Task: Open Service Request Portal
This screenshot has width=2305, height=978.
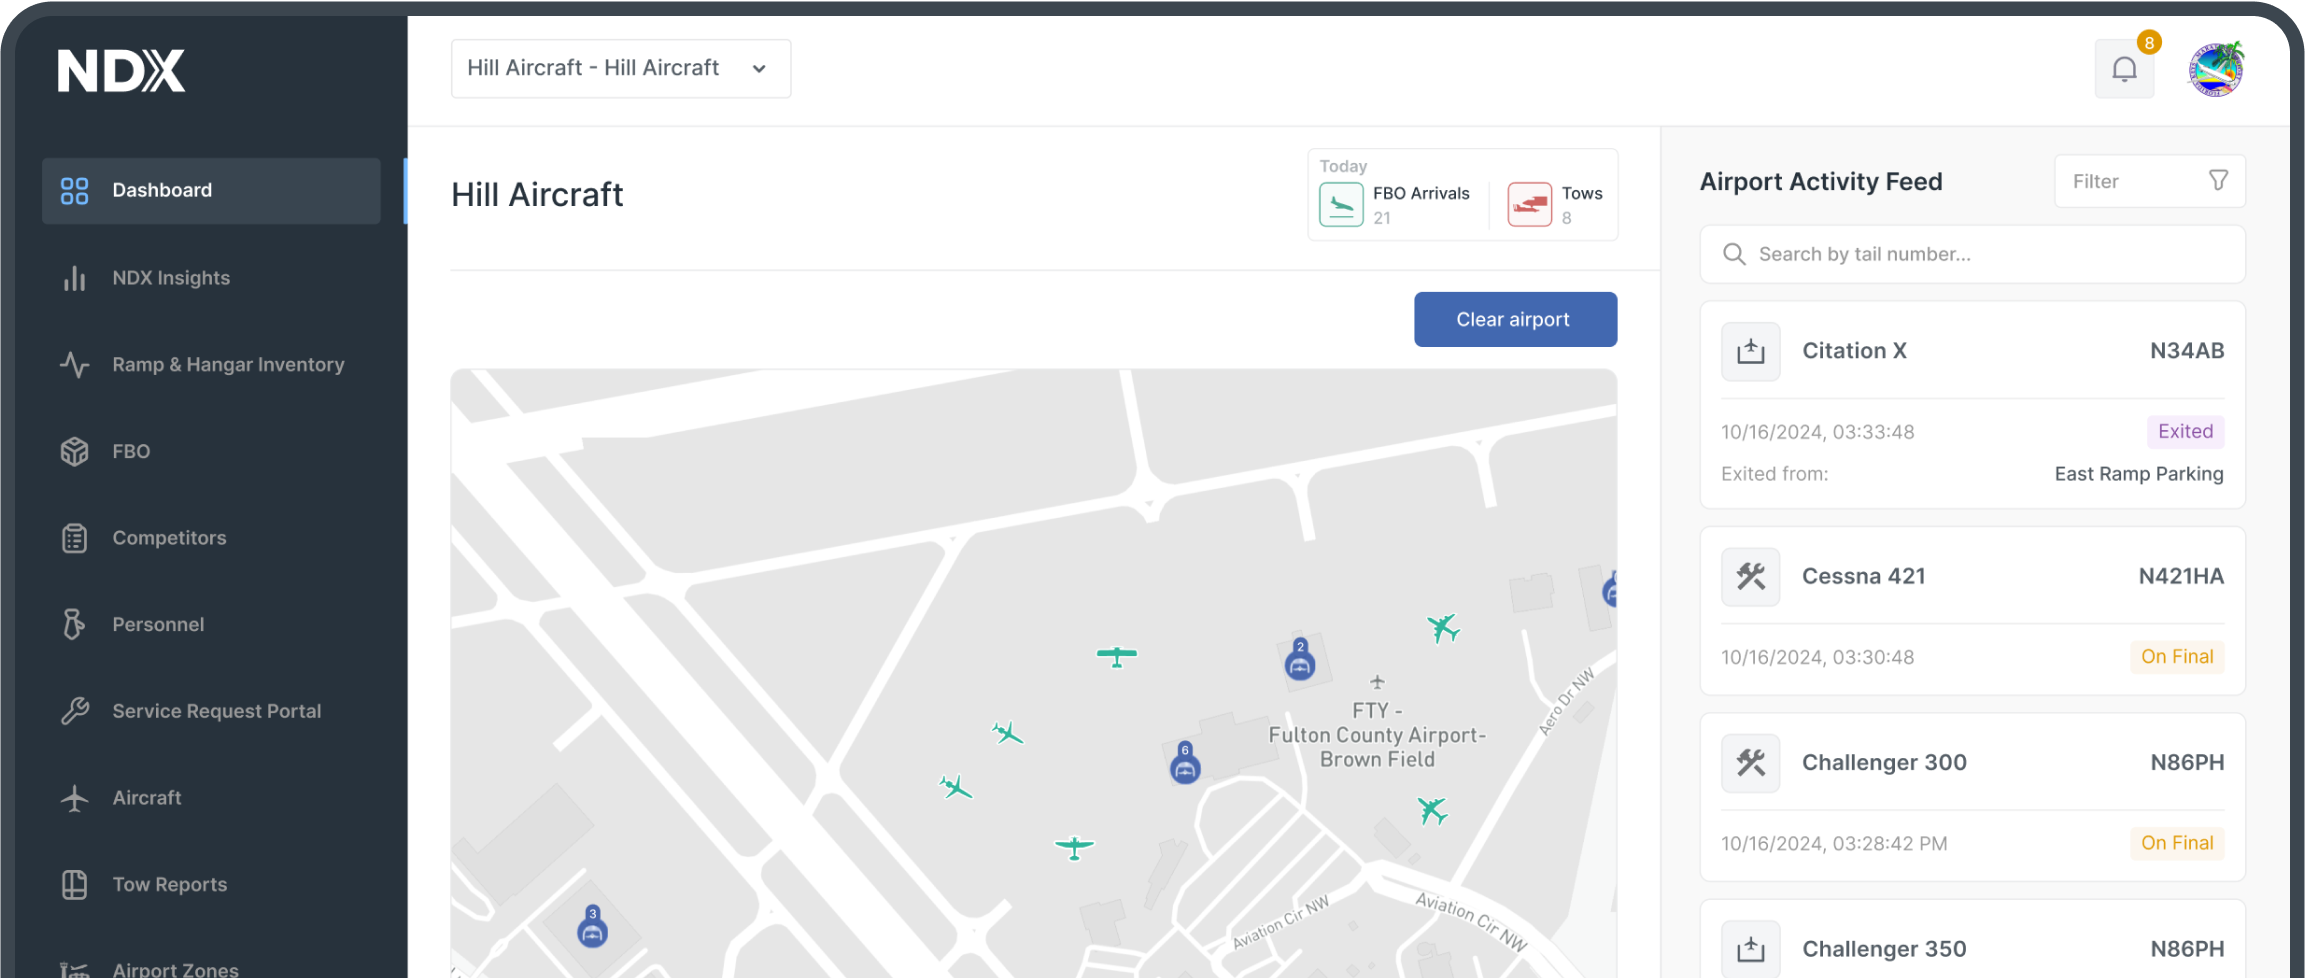Action: tap(217, 711)
